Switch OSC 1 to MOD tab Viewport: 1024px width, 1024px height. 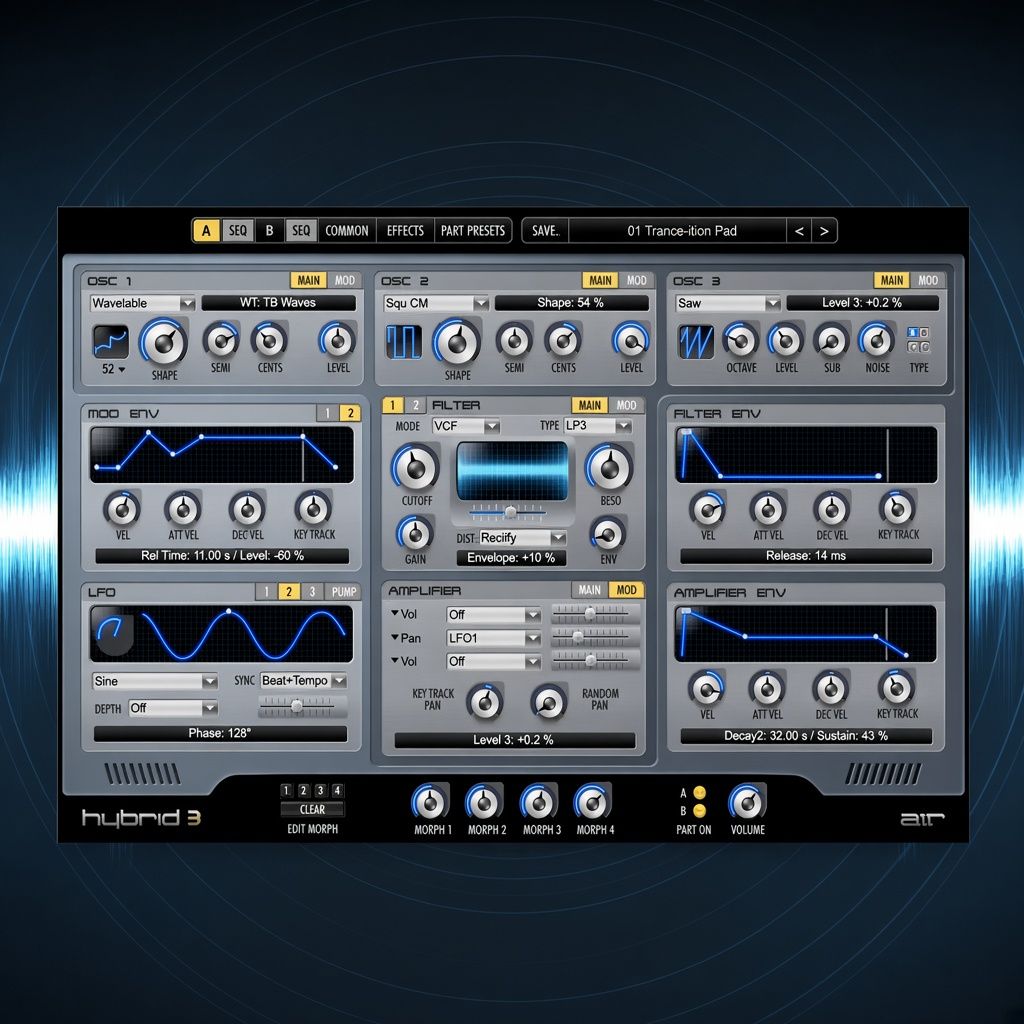point(345,280)
